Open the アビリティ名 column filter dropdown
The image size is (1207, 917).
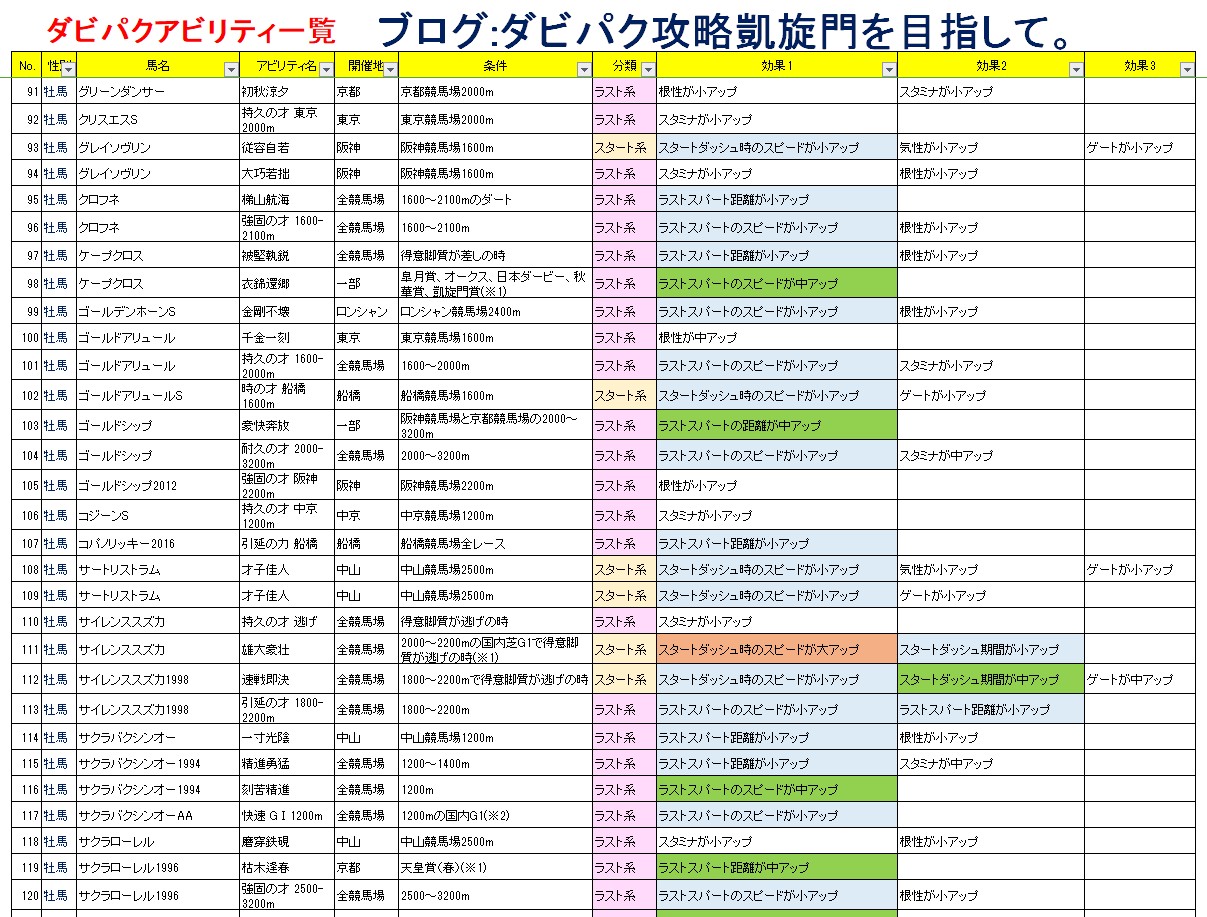pyautogui.click(x=326, y=69)
